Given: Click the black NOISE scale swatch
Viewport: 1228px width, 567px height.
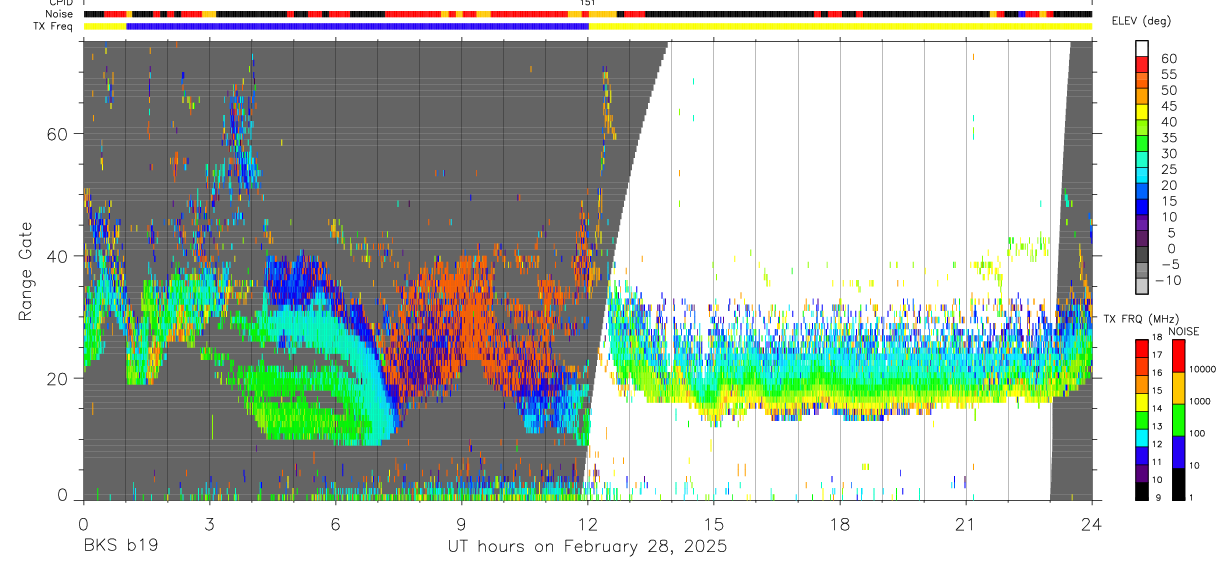Looking at the screenshot, I should [x=1178, y=484].
